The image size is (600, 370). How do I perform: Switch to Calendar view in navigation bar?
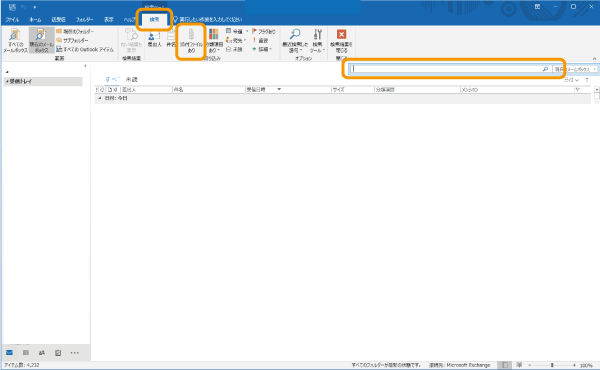point(26,352)
